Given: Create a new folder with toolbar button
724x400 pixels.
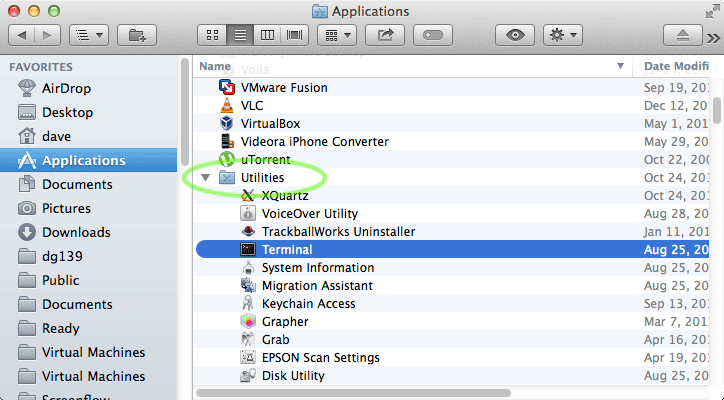Looking at the screenshot, I should tap(137, 35).
